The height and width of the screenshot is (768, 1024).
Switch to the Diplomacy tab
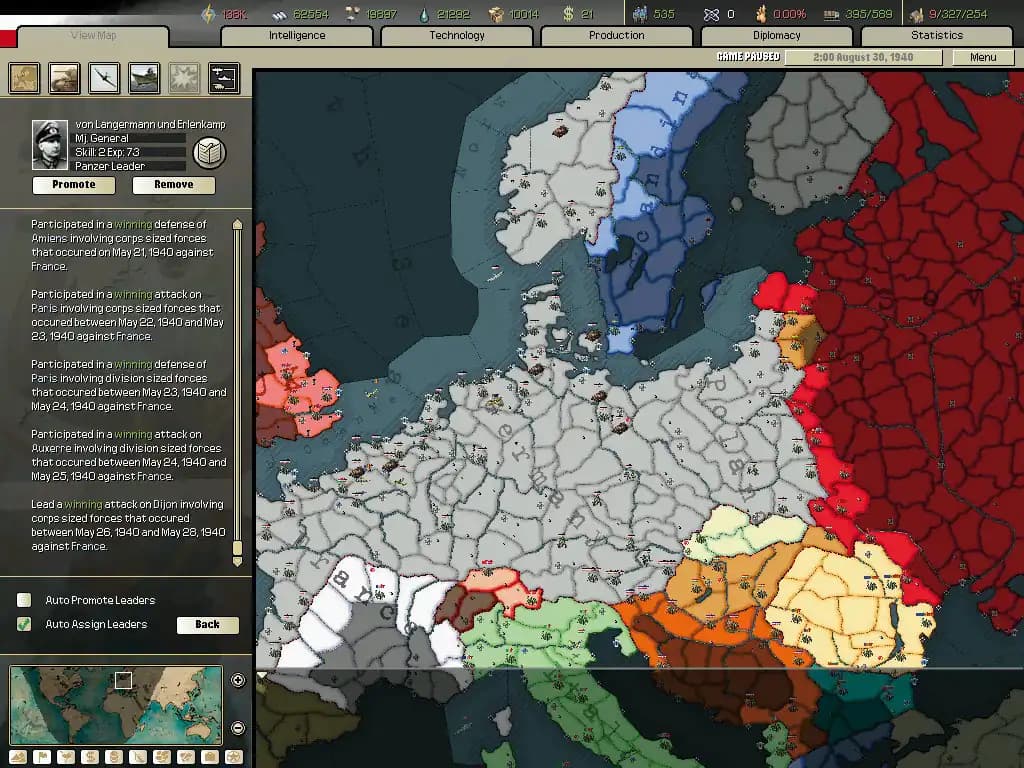(778, 35)
